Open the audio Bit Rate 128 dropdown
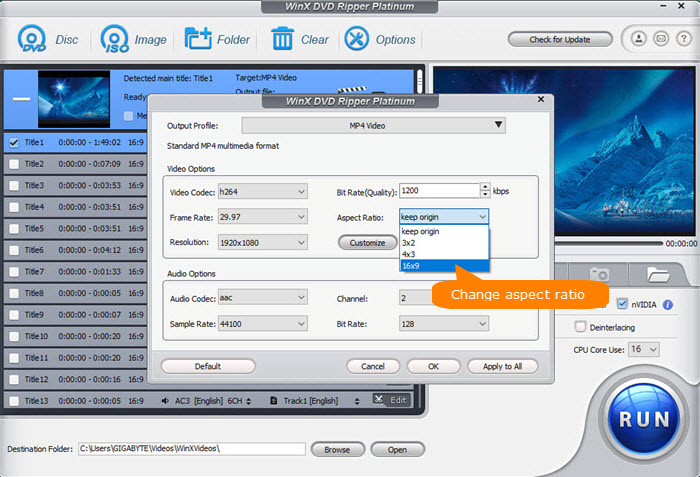700x477 pixels. pos(444,323)
